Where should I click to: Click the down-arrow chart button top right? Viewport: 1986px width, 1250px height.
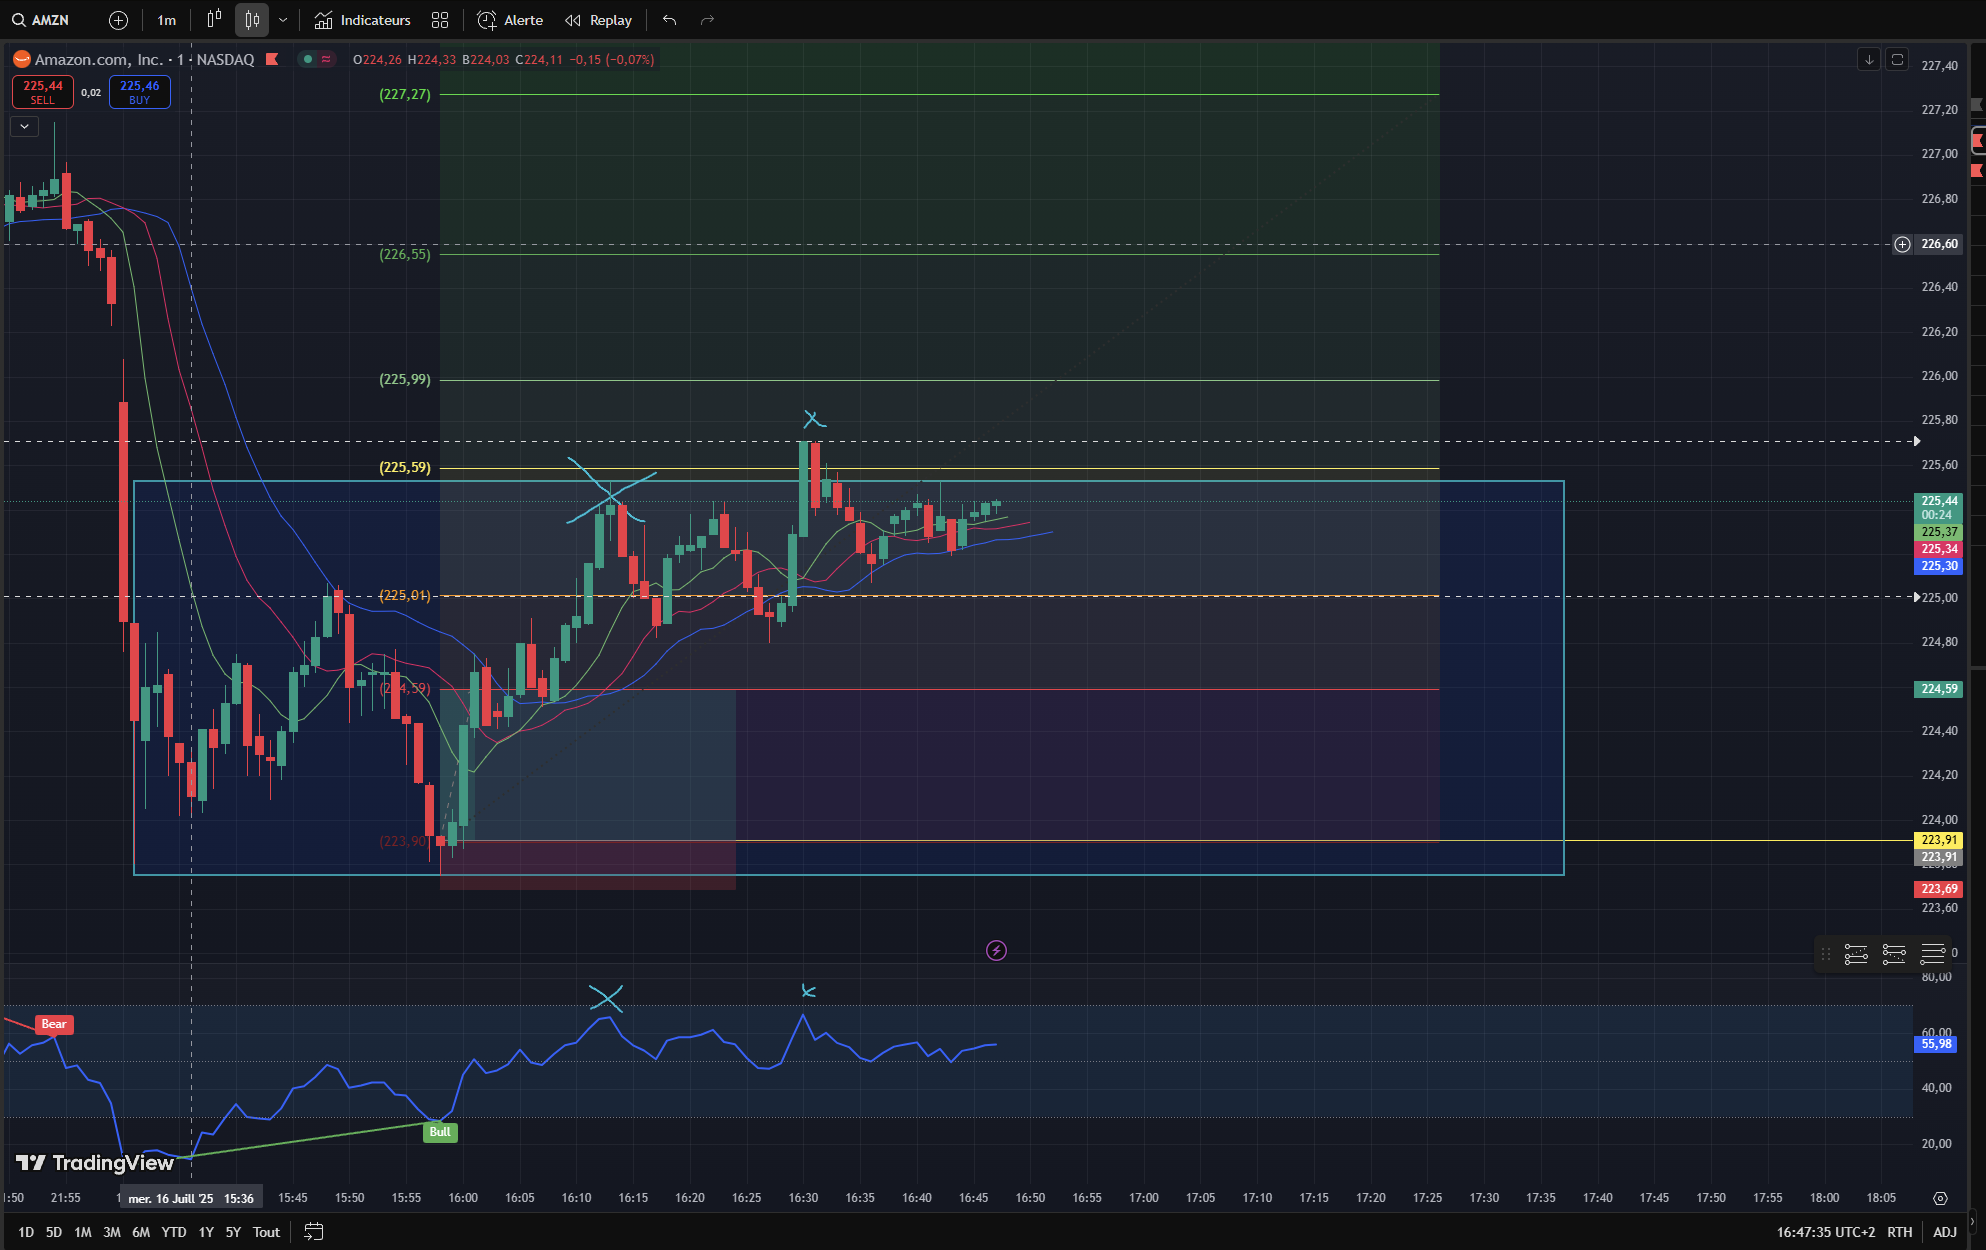tap(1868, 60)
